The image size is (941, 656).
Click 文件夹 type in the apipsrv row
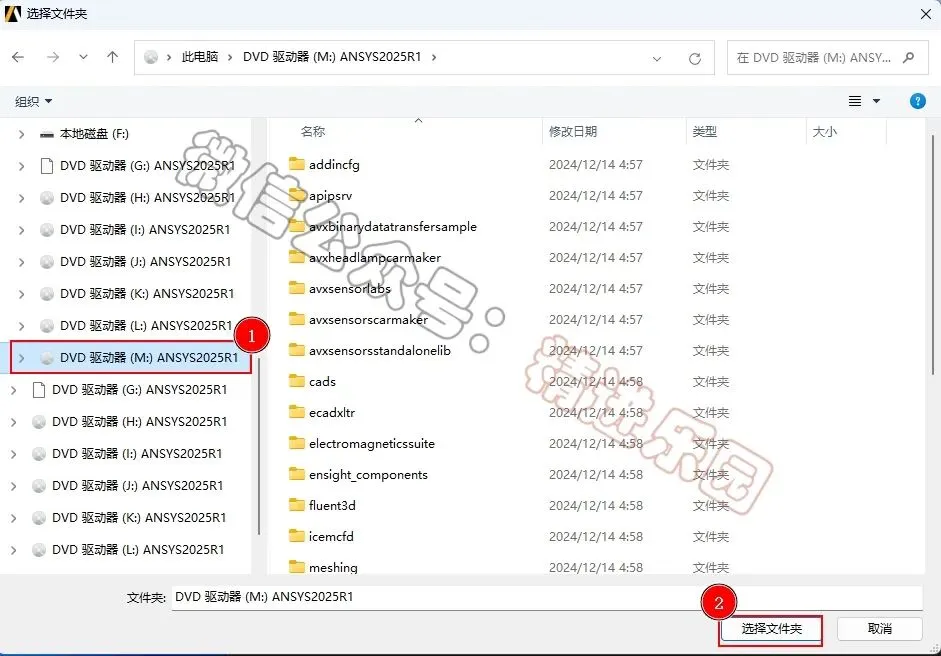point(711,196)
